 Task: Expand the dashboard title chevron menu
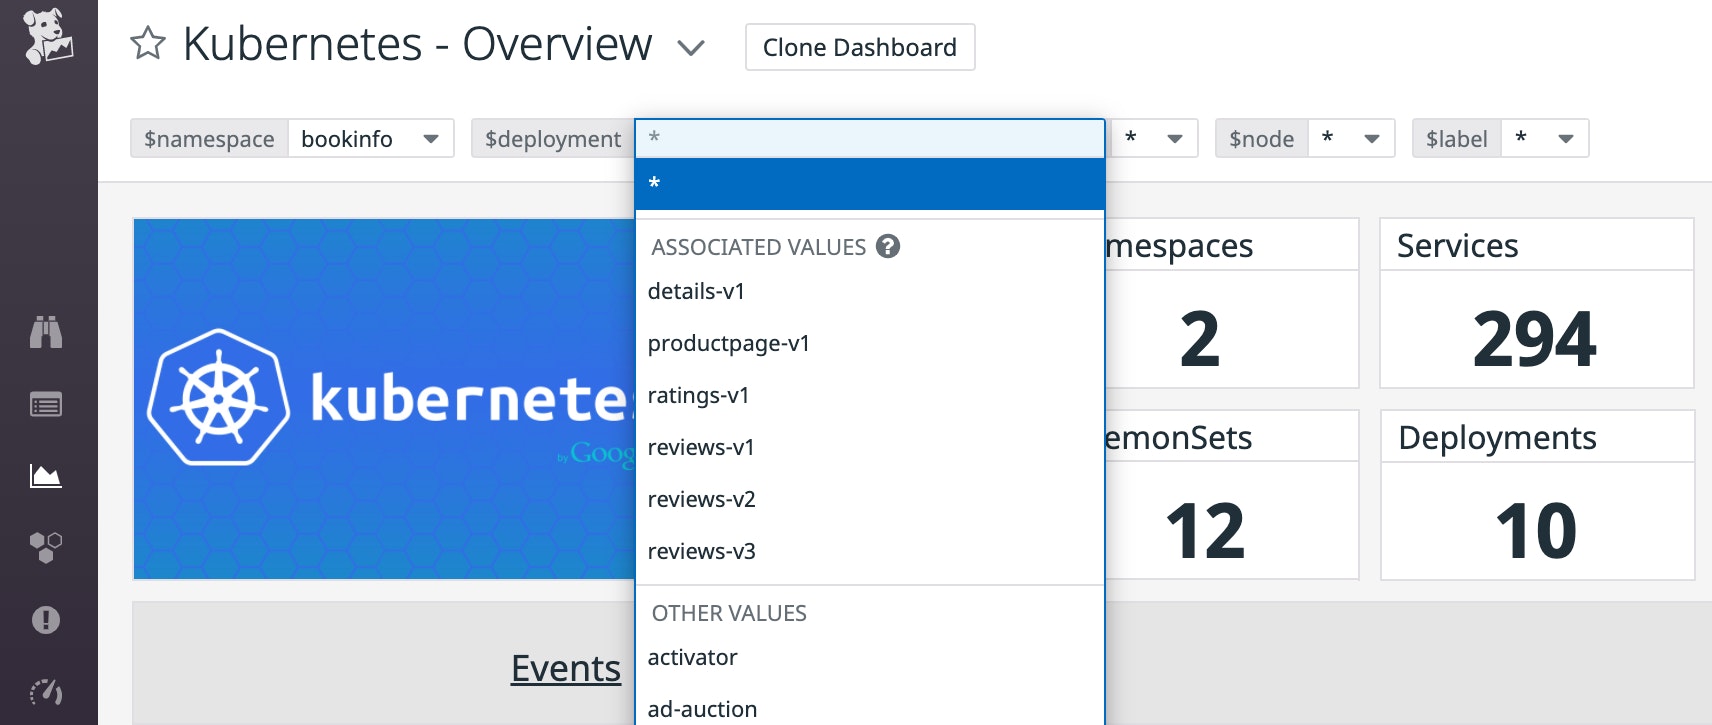coord(691,47)
